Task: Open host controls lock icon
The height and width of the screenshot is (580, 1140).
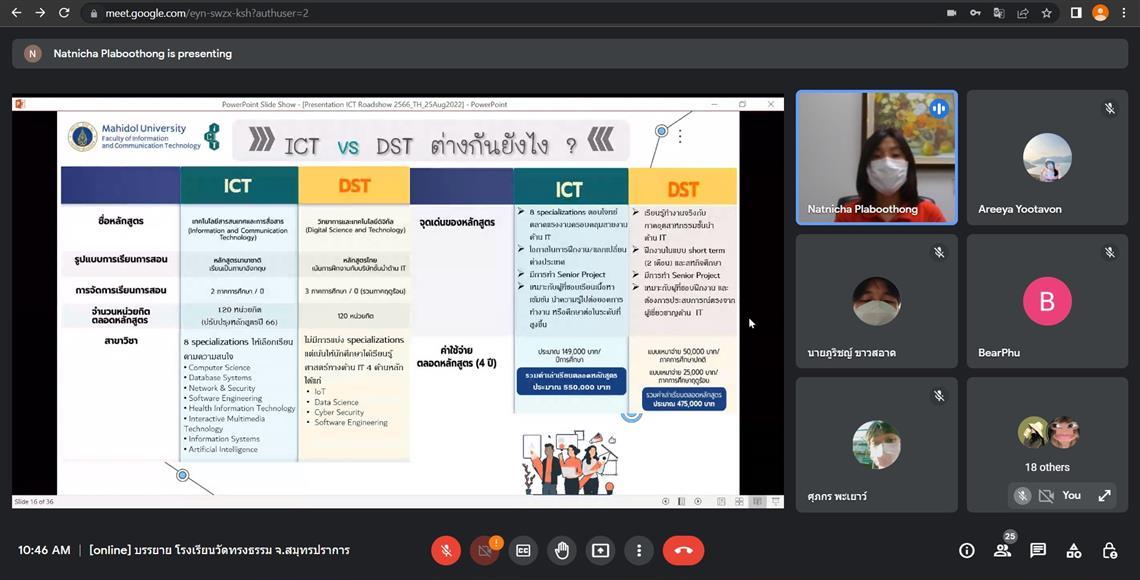Action: [x=1109, y=550]
